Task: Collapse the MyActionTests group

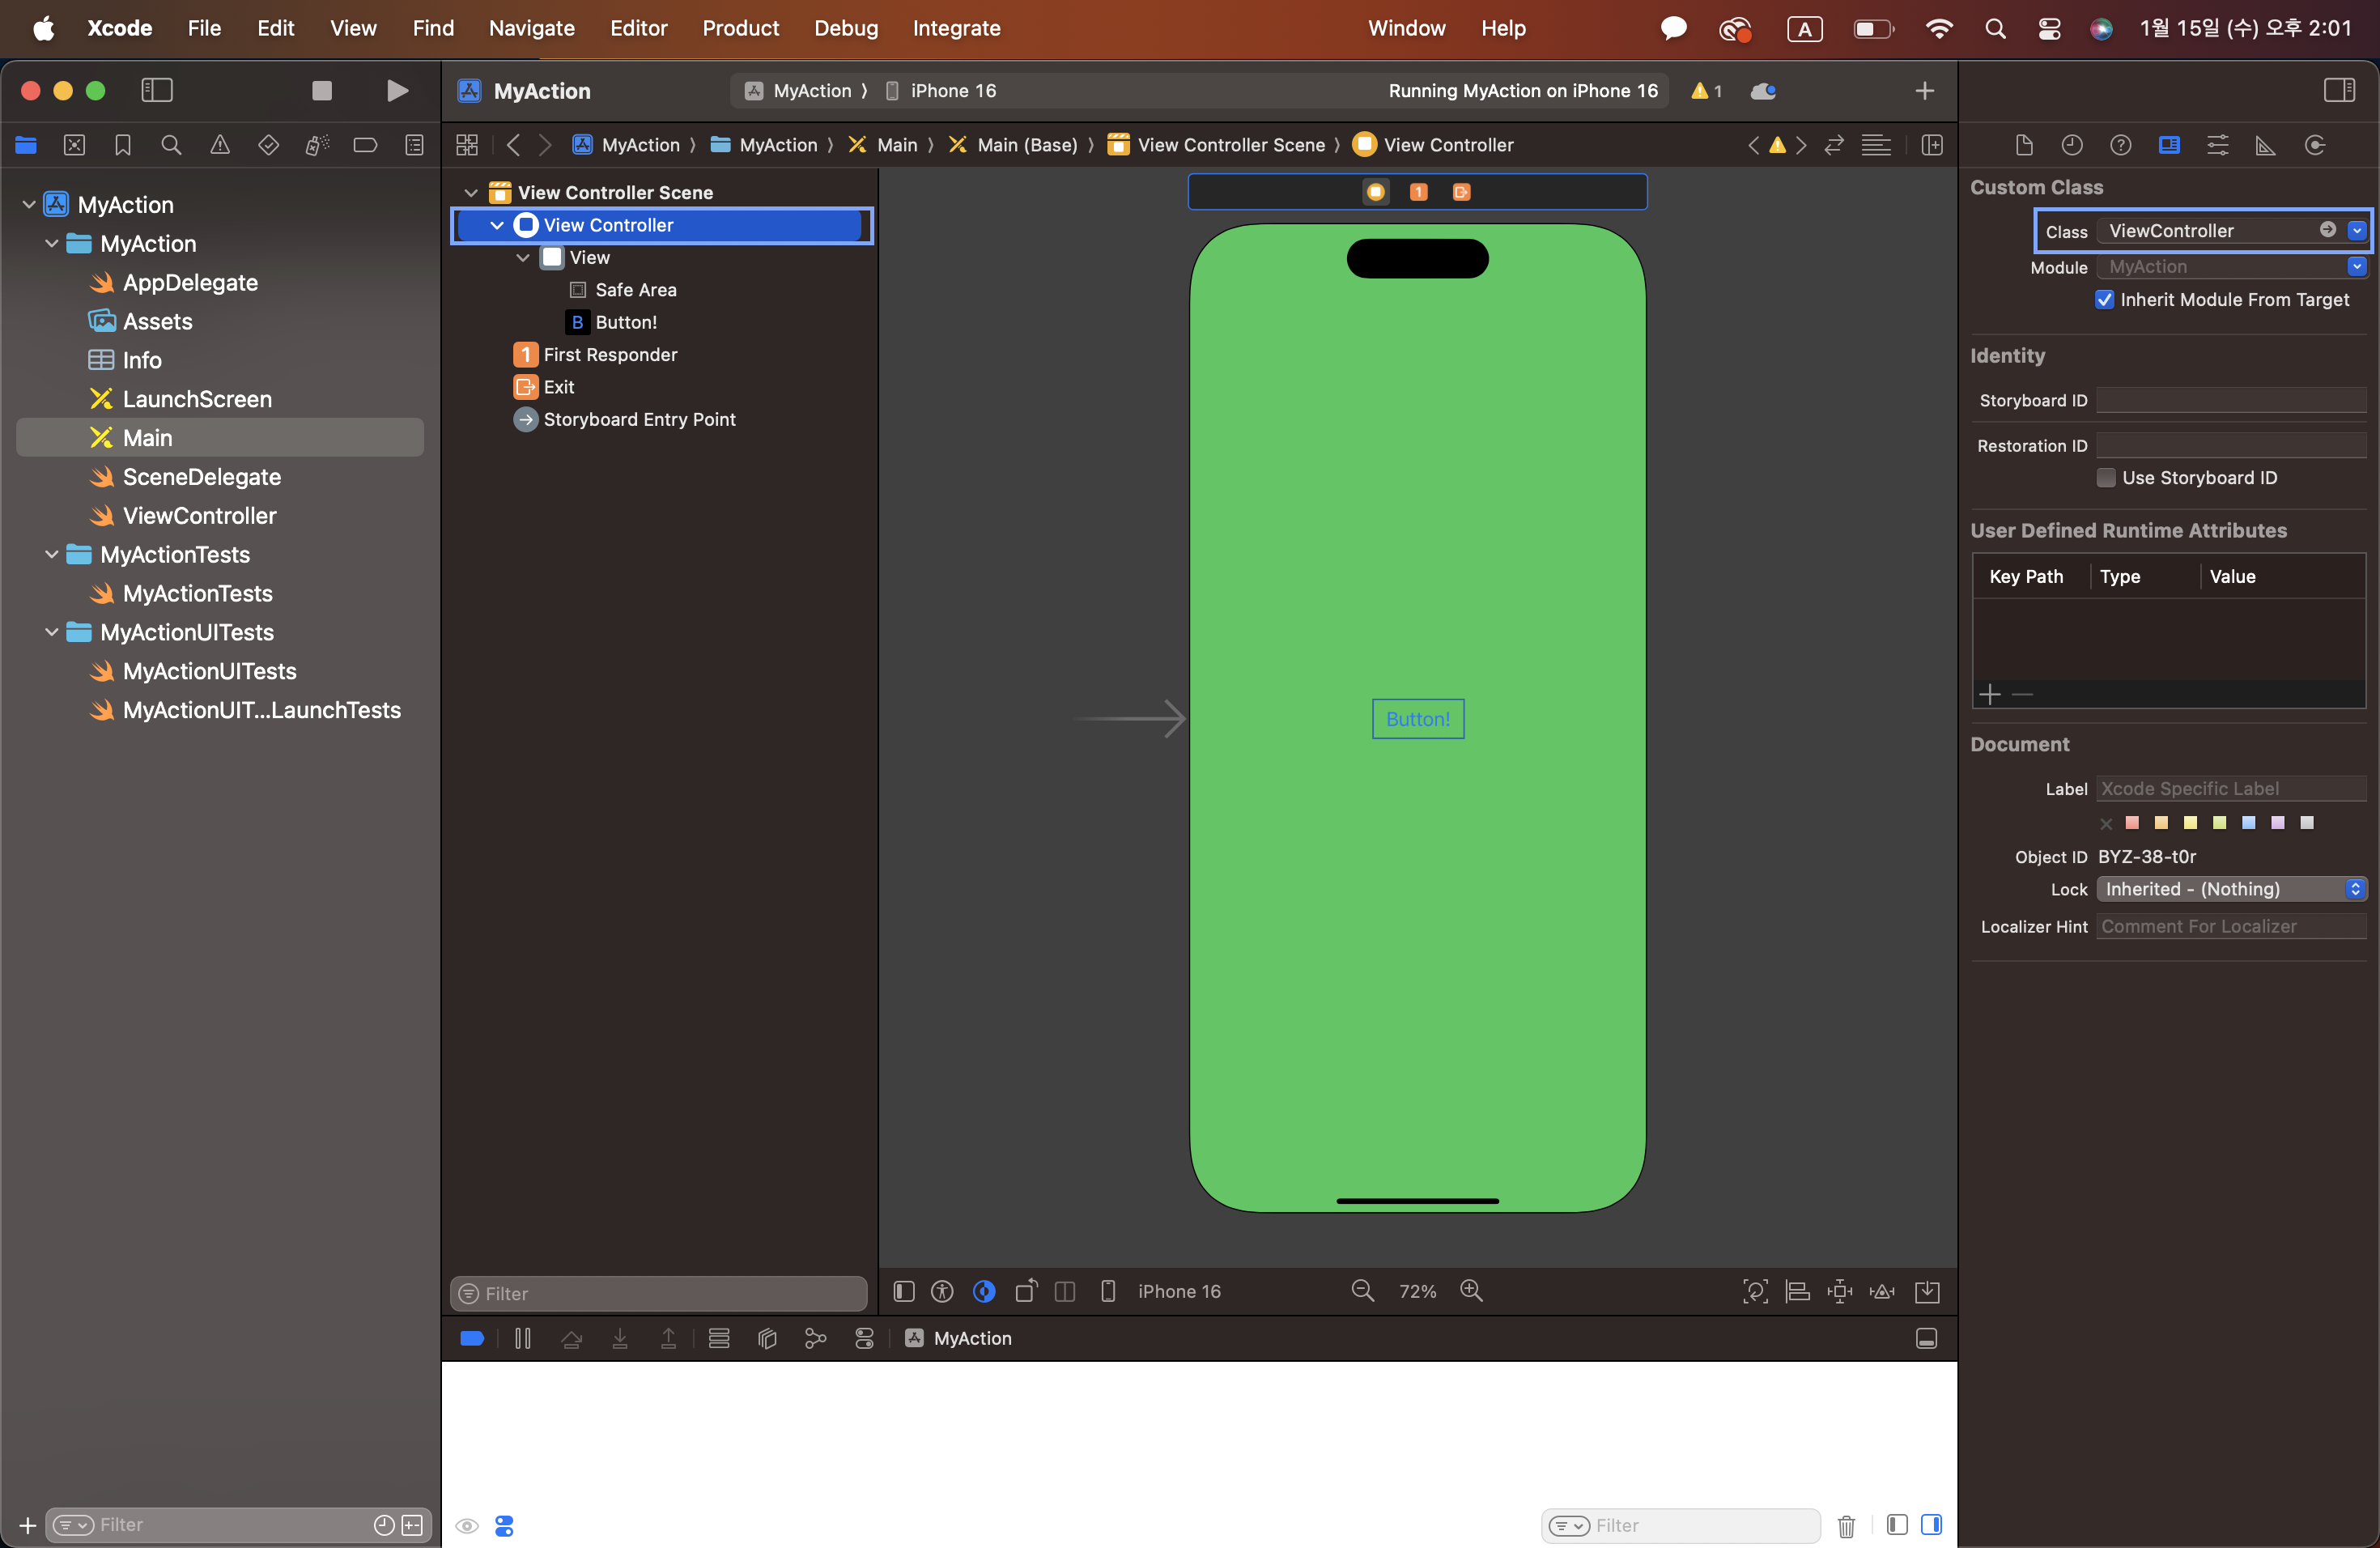Action: (x=52, y=555)
